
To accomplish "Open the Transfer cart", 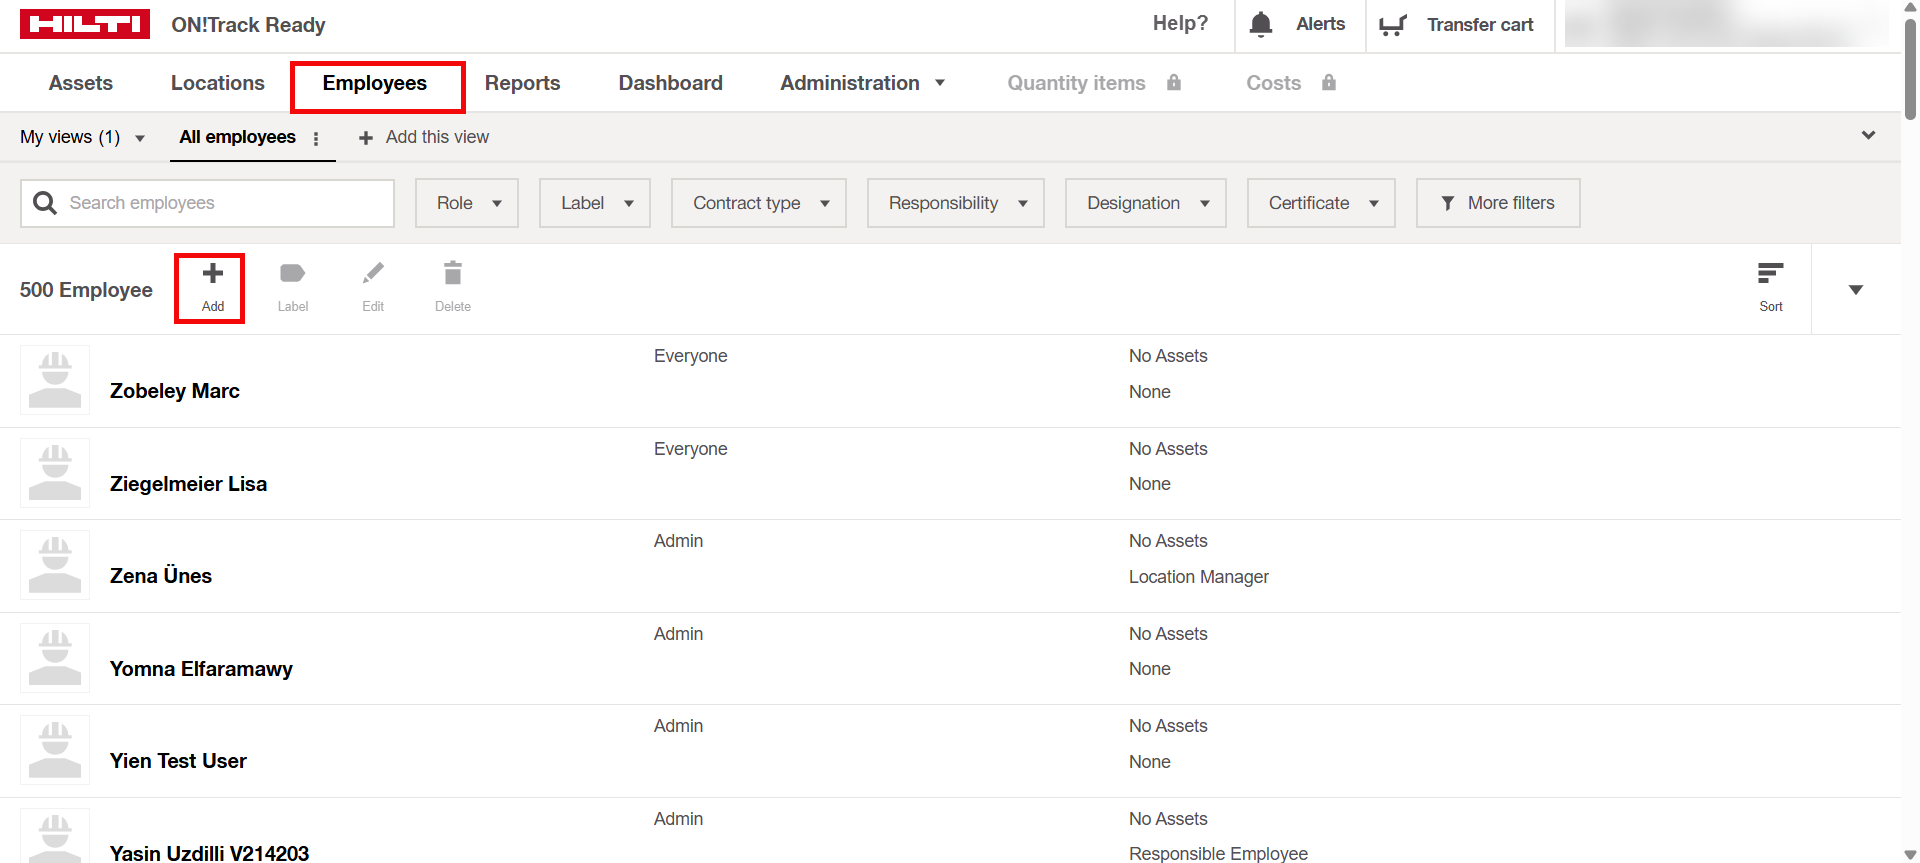I will click(x=1457, y=25).
